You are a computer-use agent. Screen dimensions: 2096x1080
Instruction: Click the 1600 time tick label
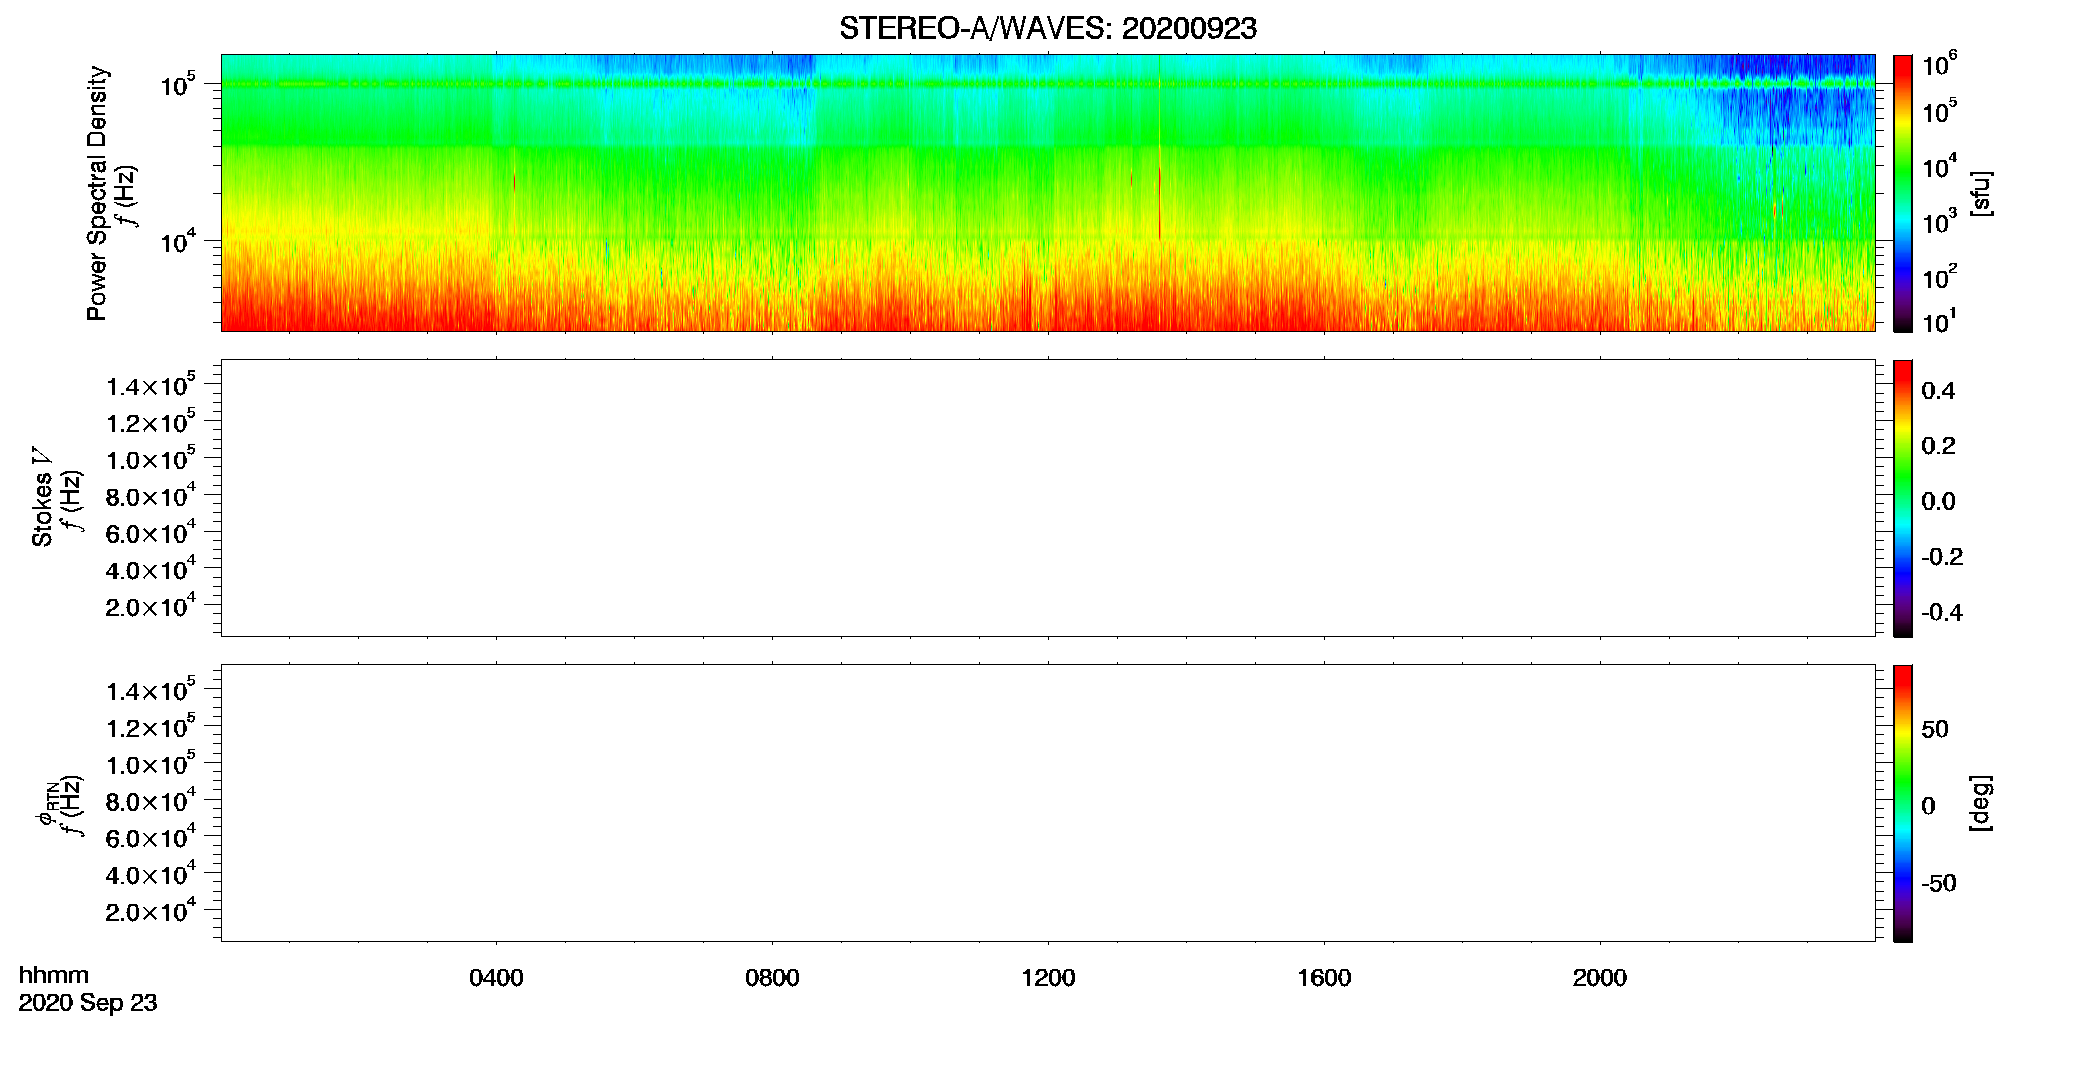tap(1324, 978)
